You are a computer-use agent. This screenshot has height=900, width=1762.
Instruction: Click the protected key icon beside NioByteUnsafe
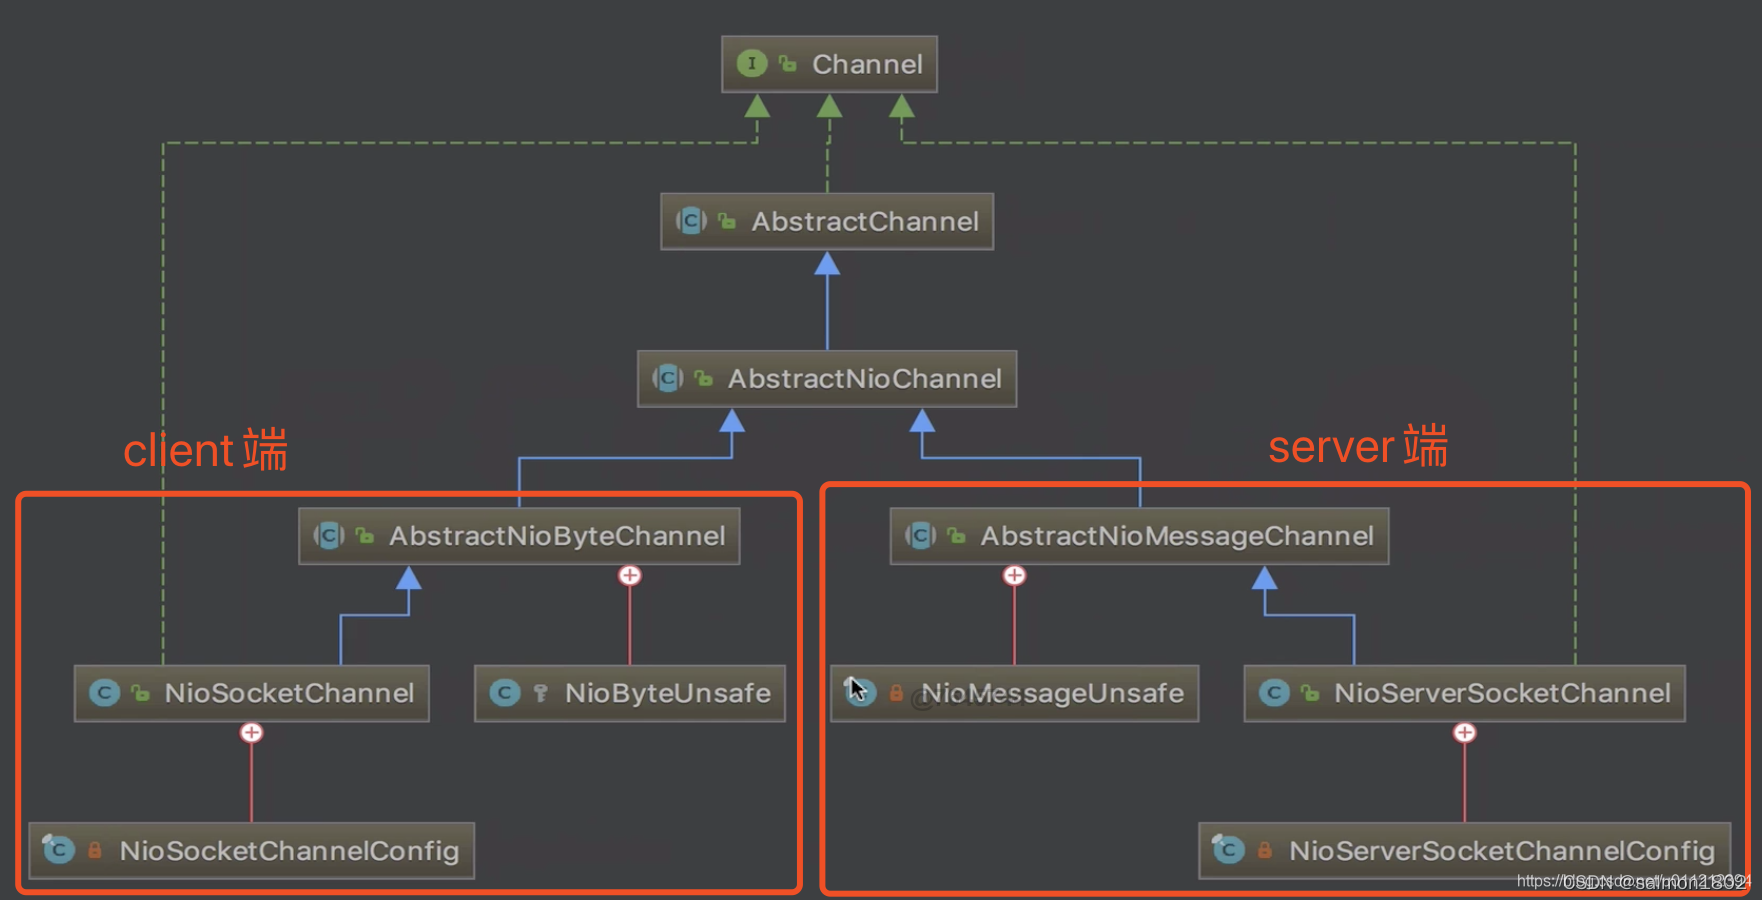[541, 693]
